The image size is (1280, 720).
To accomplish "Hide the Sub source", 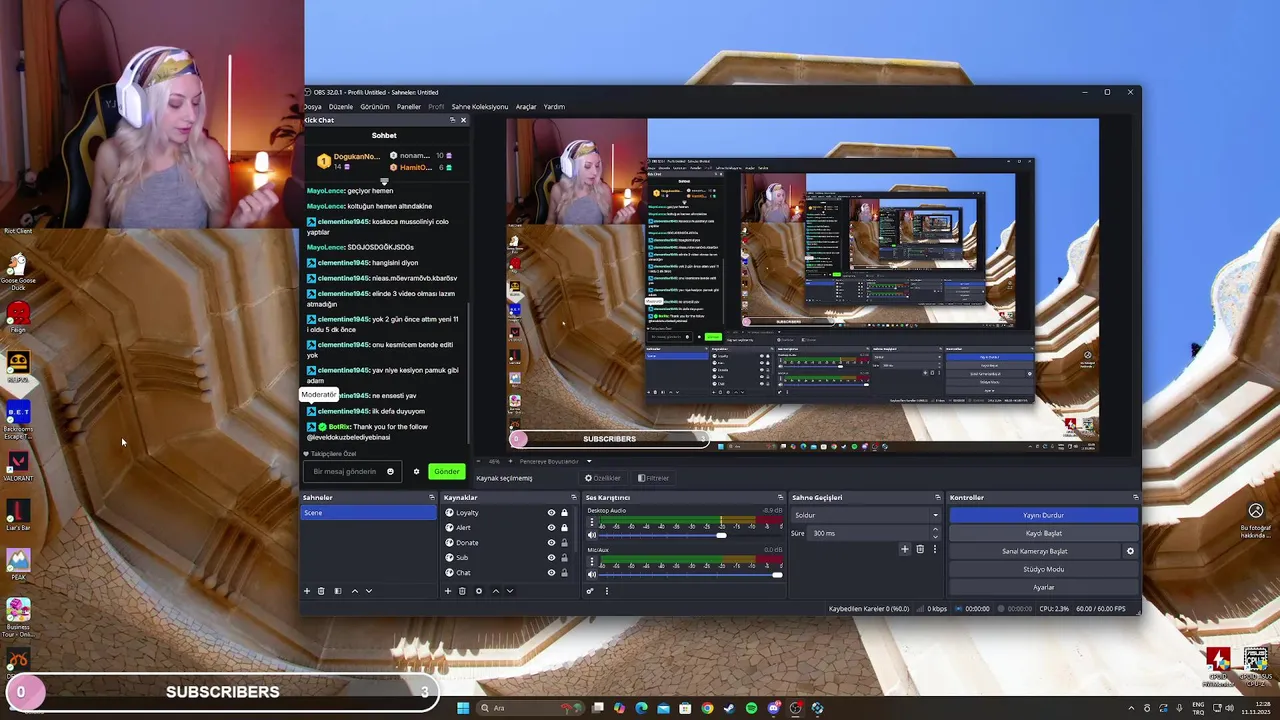I will pos(551,558).
